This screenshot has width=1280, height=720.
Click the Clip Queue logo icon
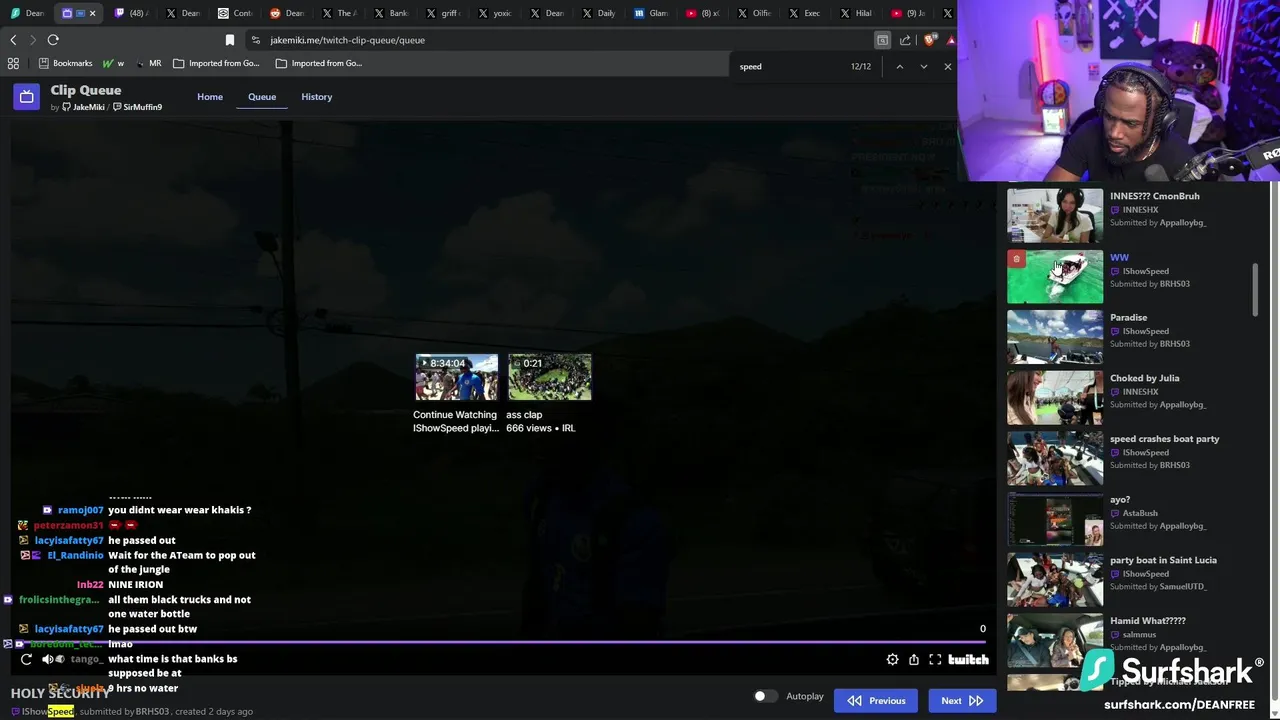pyautogui.click(x=27, y=97)
